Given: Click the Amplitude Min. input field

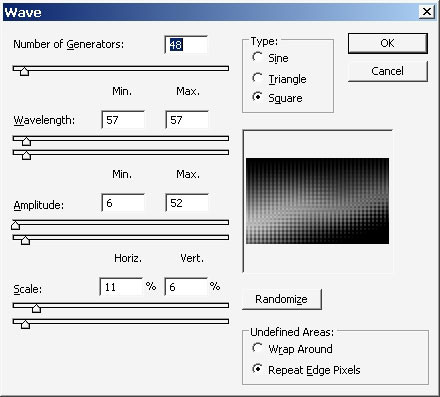Looking at the screenshot, I should 123,203.
